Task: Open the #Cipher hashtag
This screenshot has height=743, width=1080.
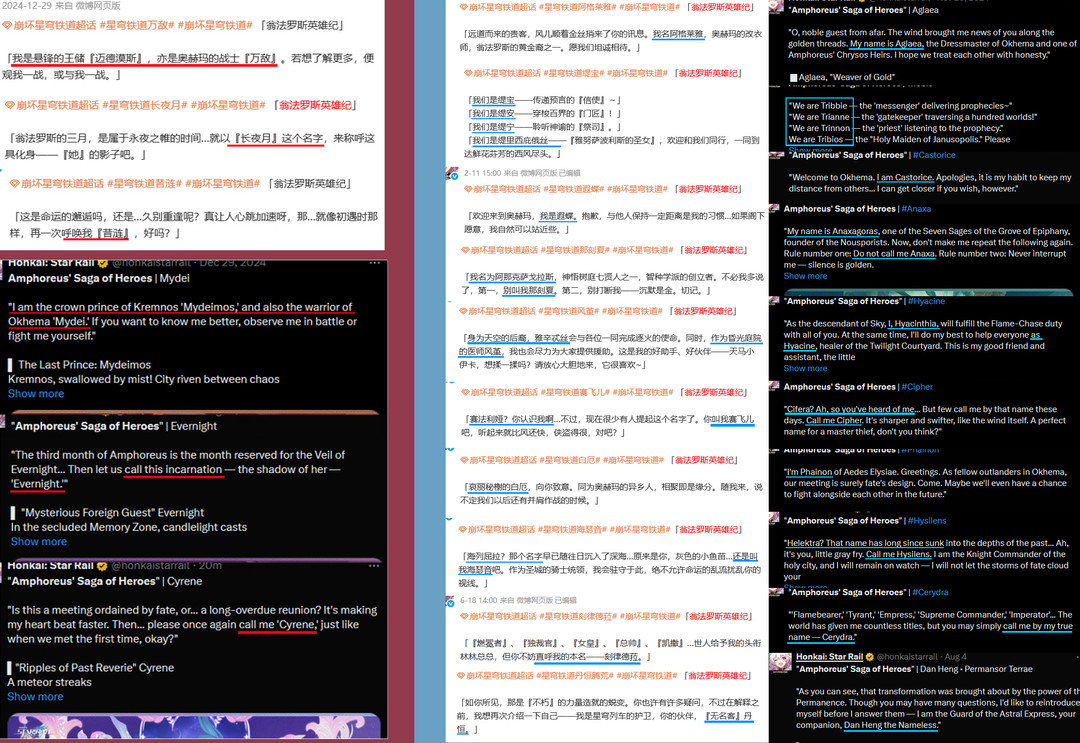Action: click(x=917, y=387)
